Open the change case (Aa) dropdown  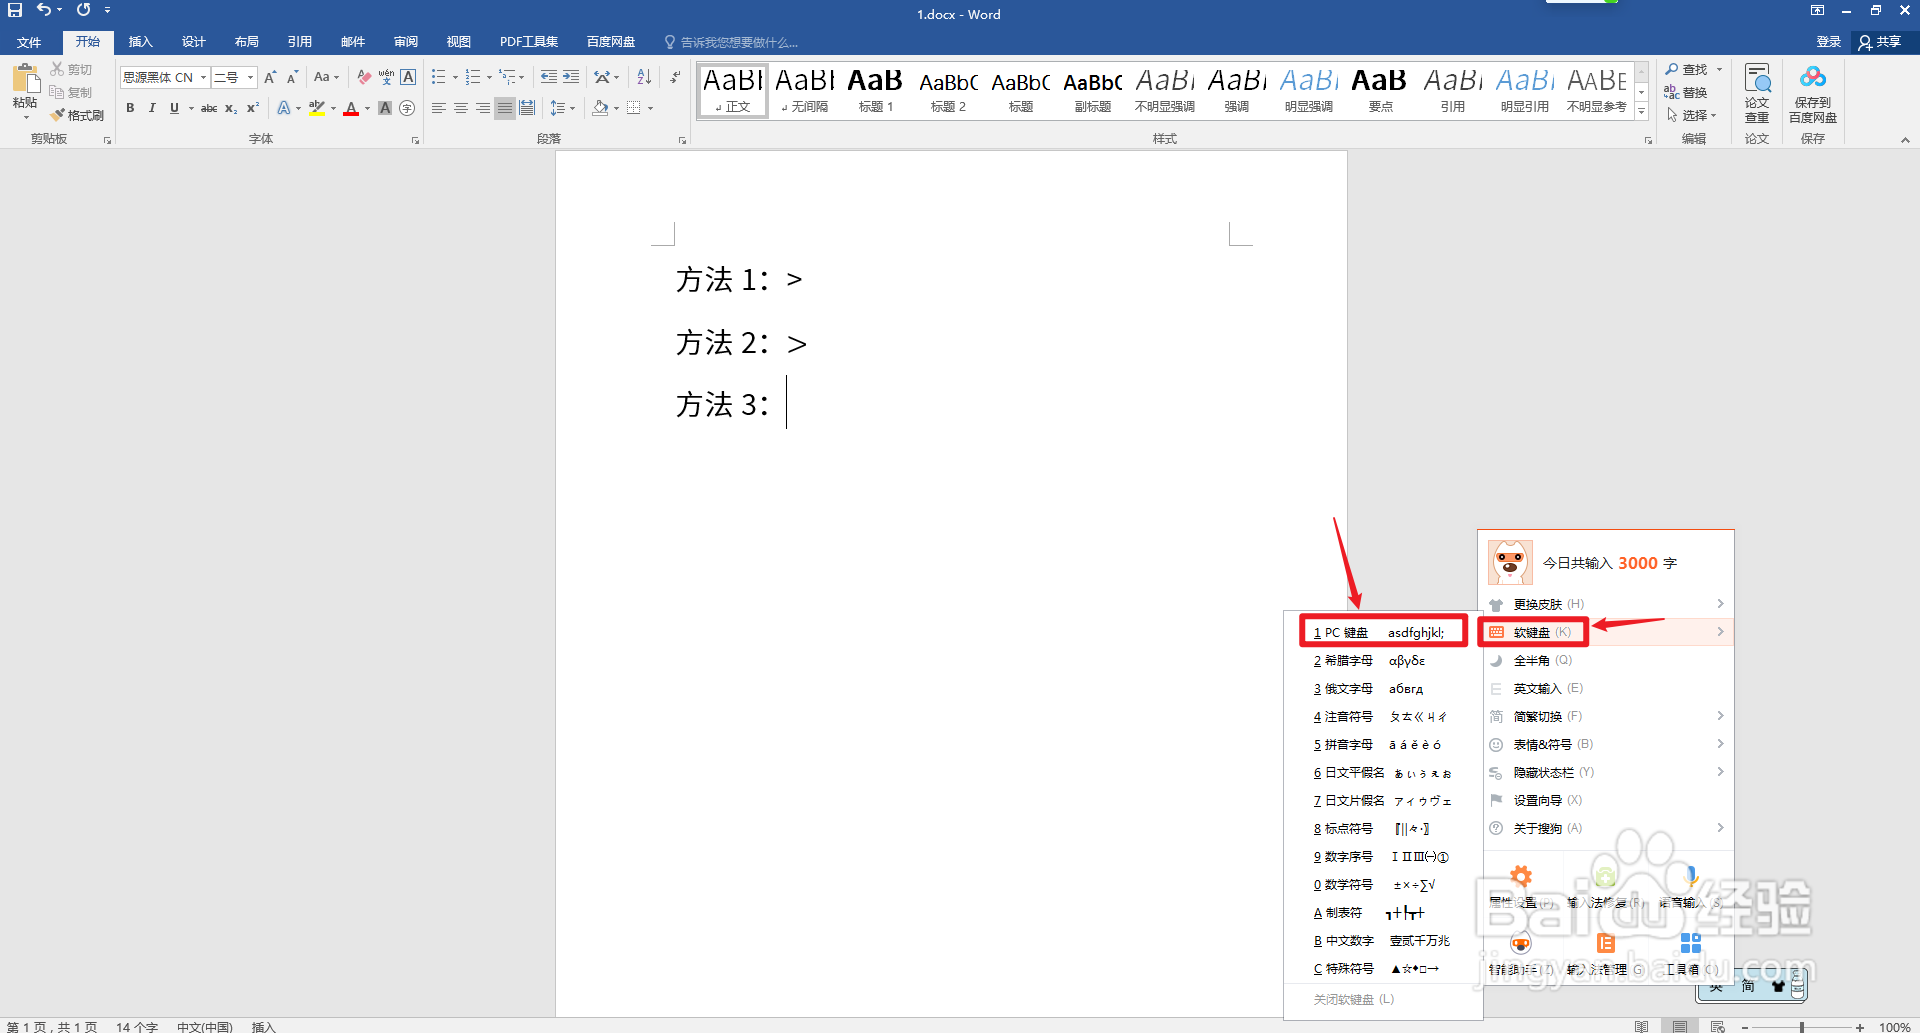pyautogui.click(x=326, y=77)
